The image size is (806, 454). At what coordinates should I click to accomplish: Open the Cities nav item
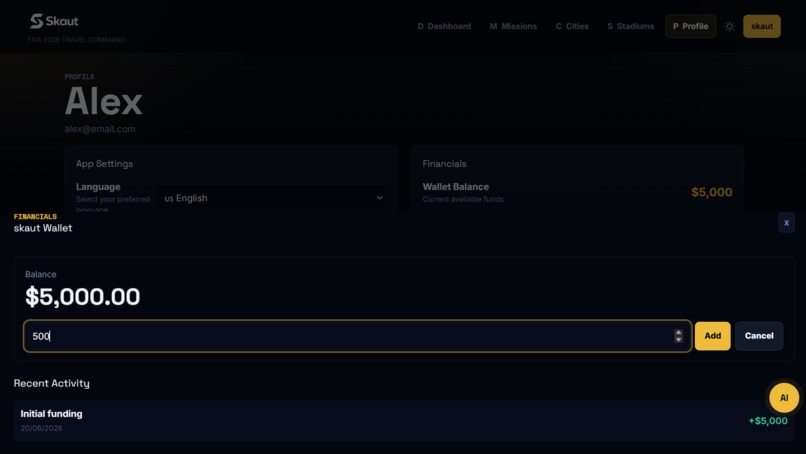pyautogui.click(x=572, y=26)
